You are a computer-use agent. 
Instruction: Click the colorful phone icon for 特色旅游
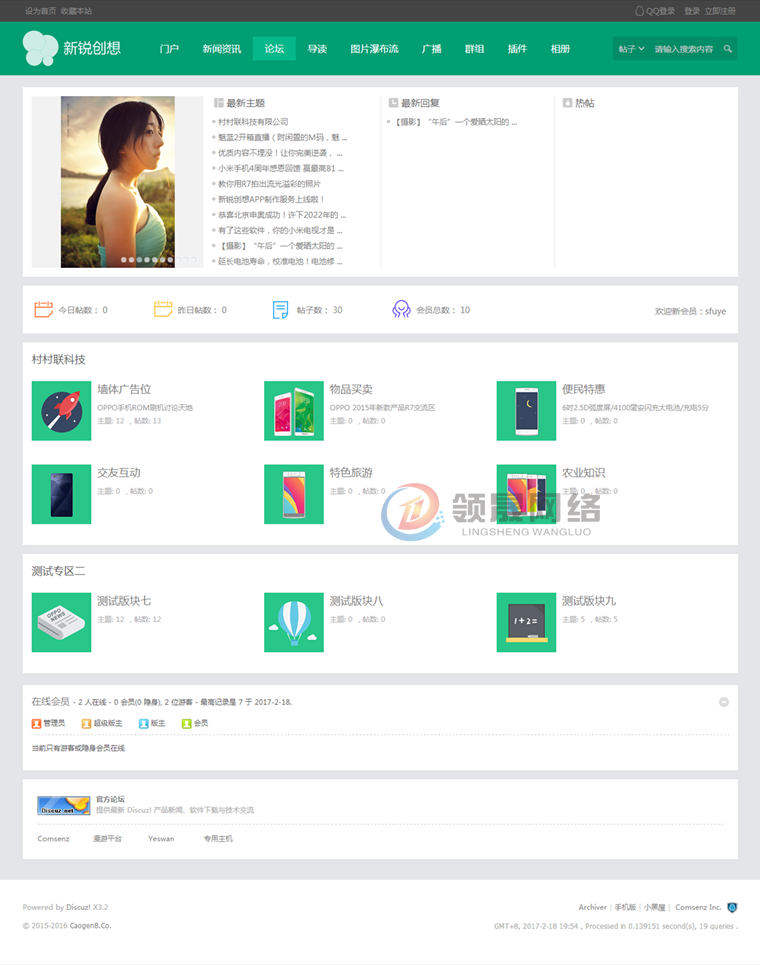[x=294, y=494]
